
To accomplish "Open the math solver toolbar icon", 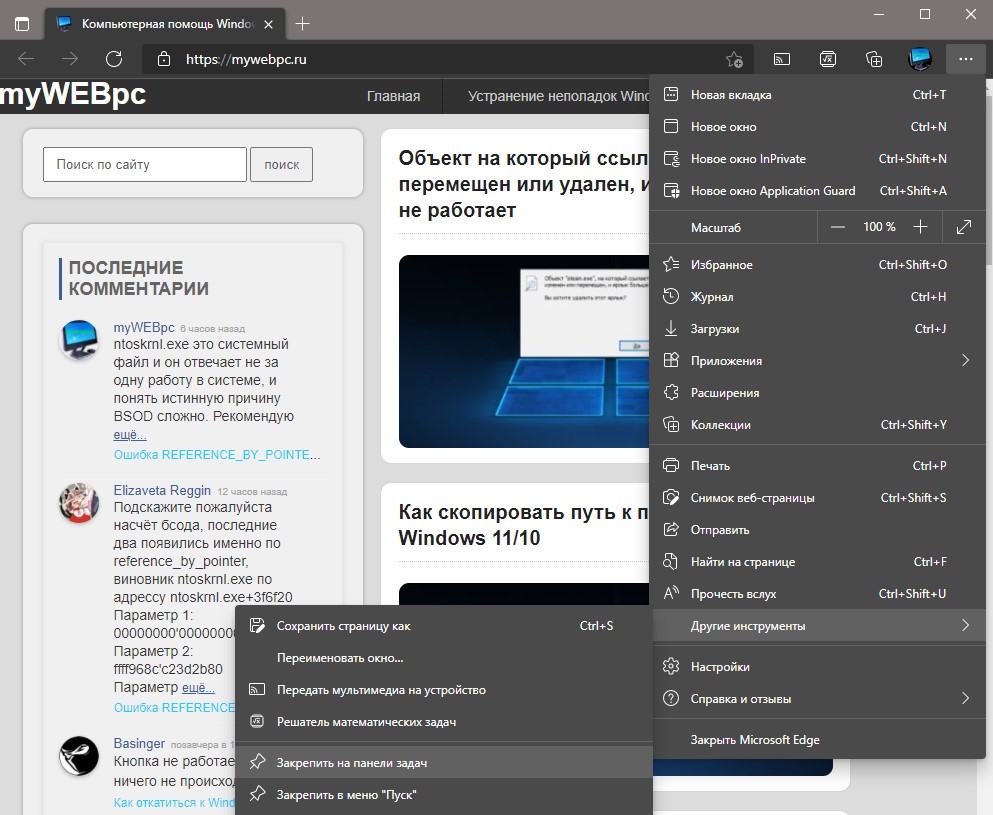I will [x=828, y=60].
